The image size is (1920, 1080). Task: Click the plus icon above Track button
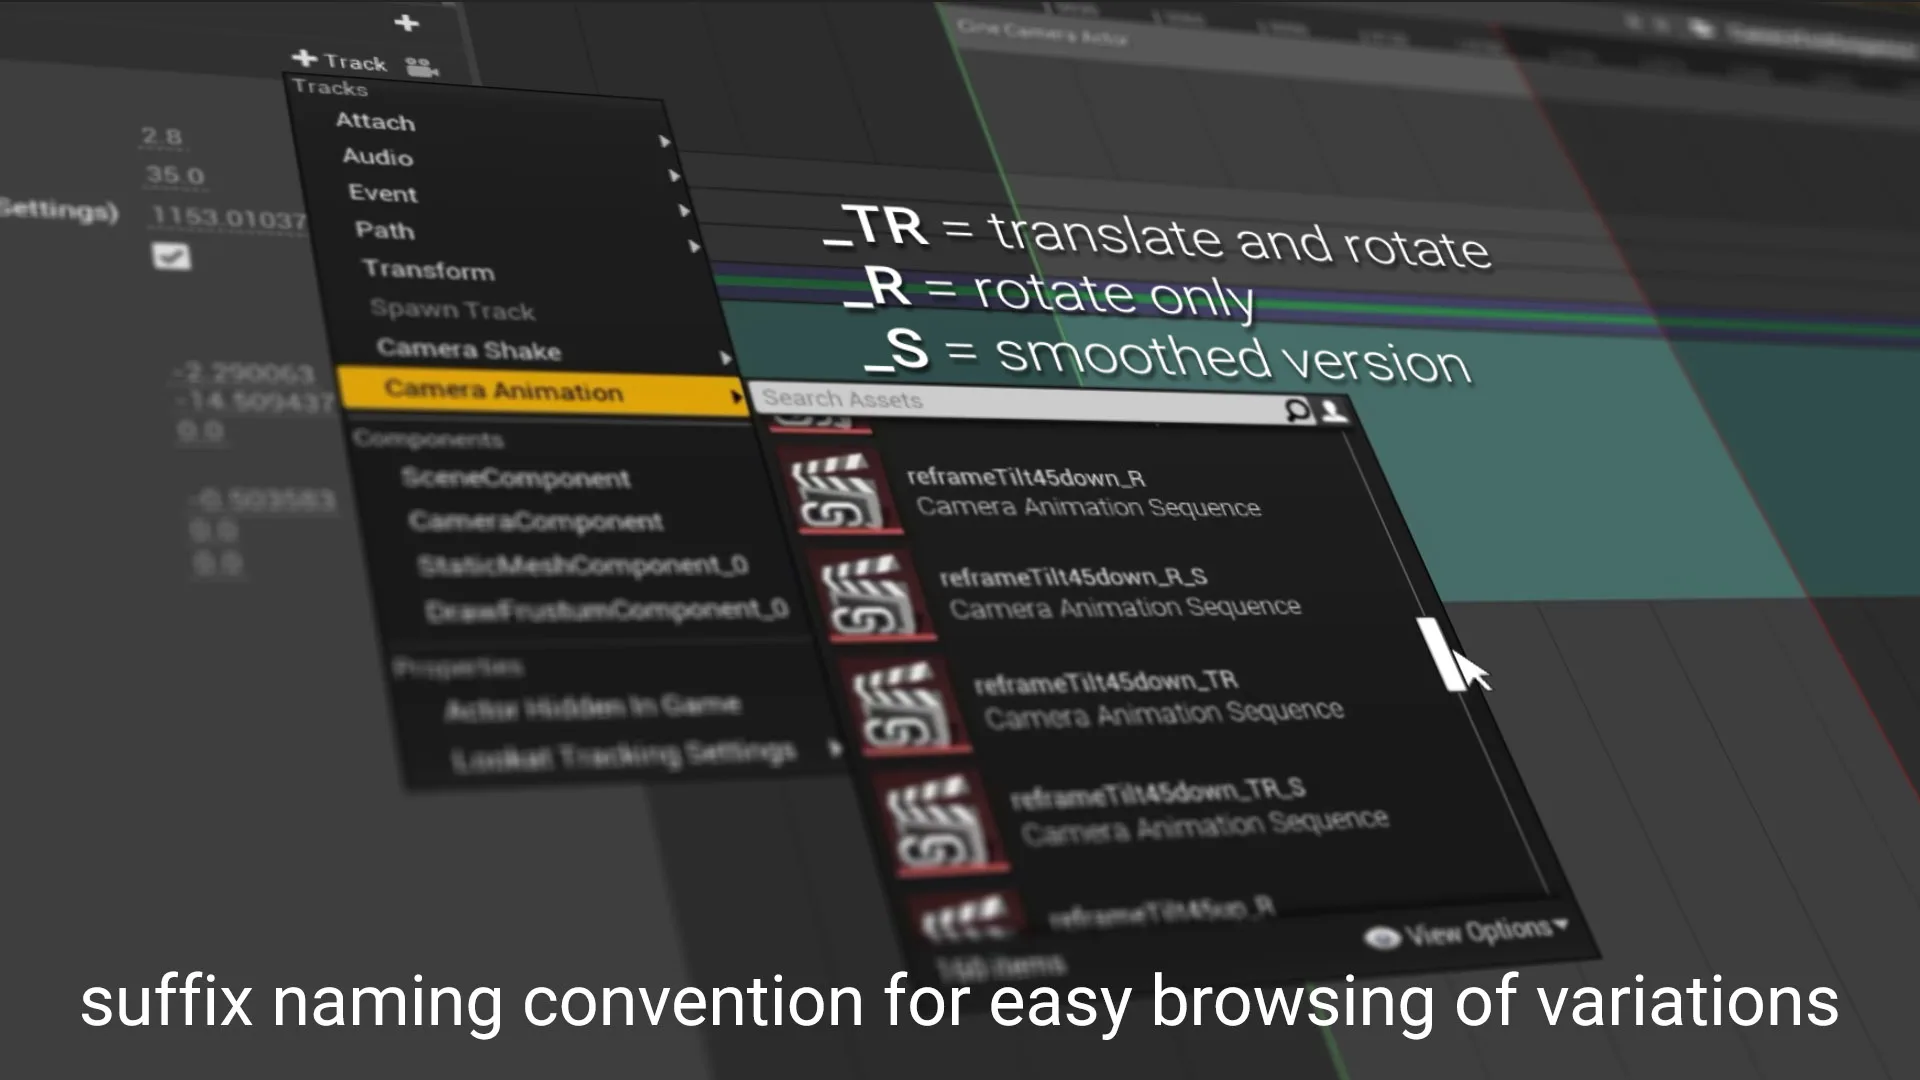pos(406,23)
